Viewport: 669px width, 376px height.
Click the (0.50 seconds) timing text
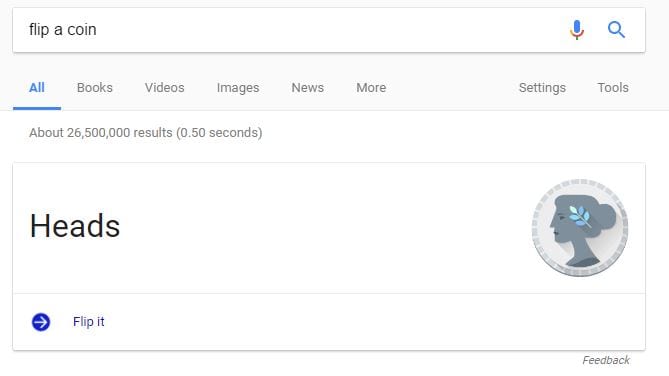(x=218, y=133)
